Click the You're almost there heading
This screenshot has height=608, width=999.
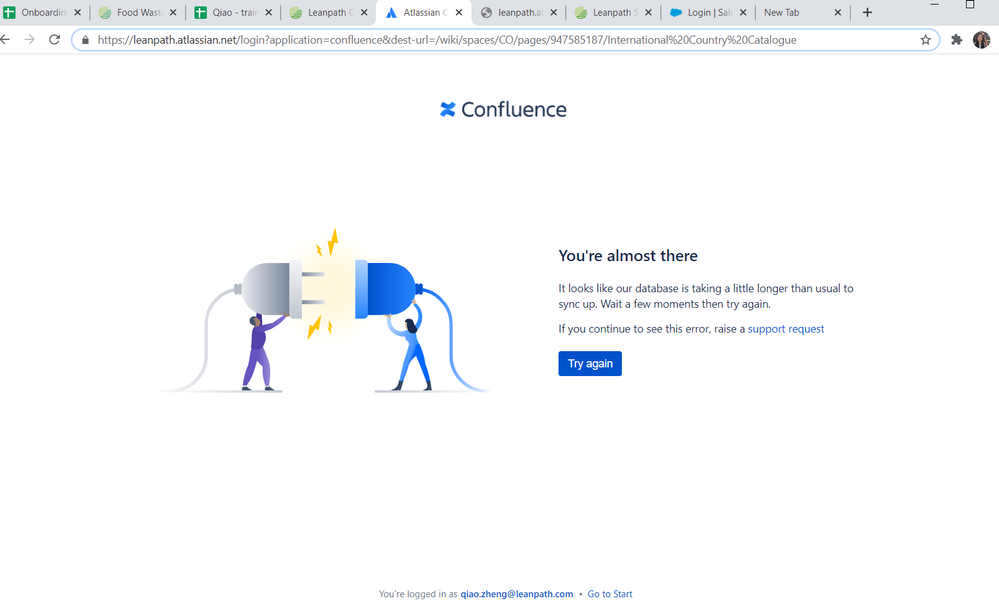click(628, 256)
